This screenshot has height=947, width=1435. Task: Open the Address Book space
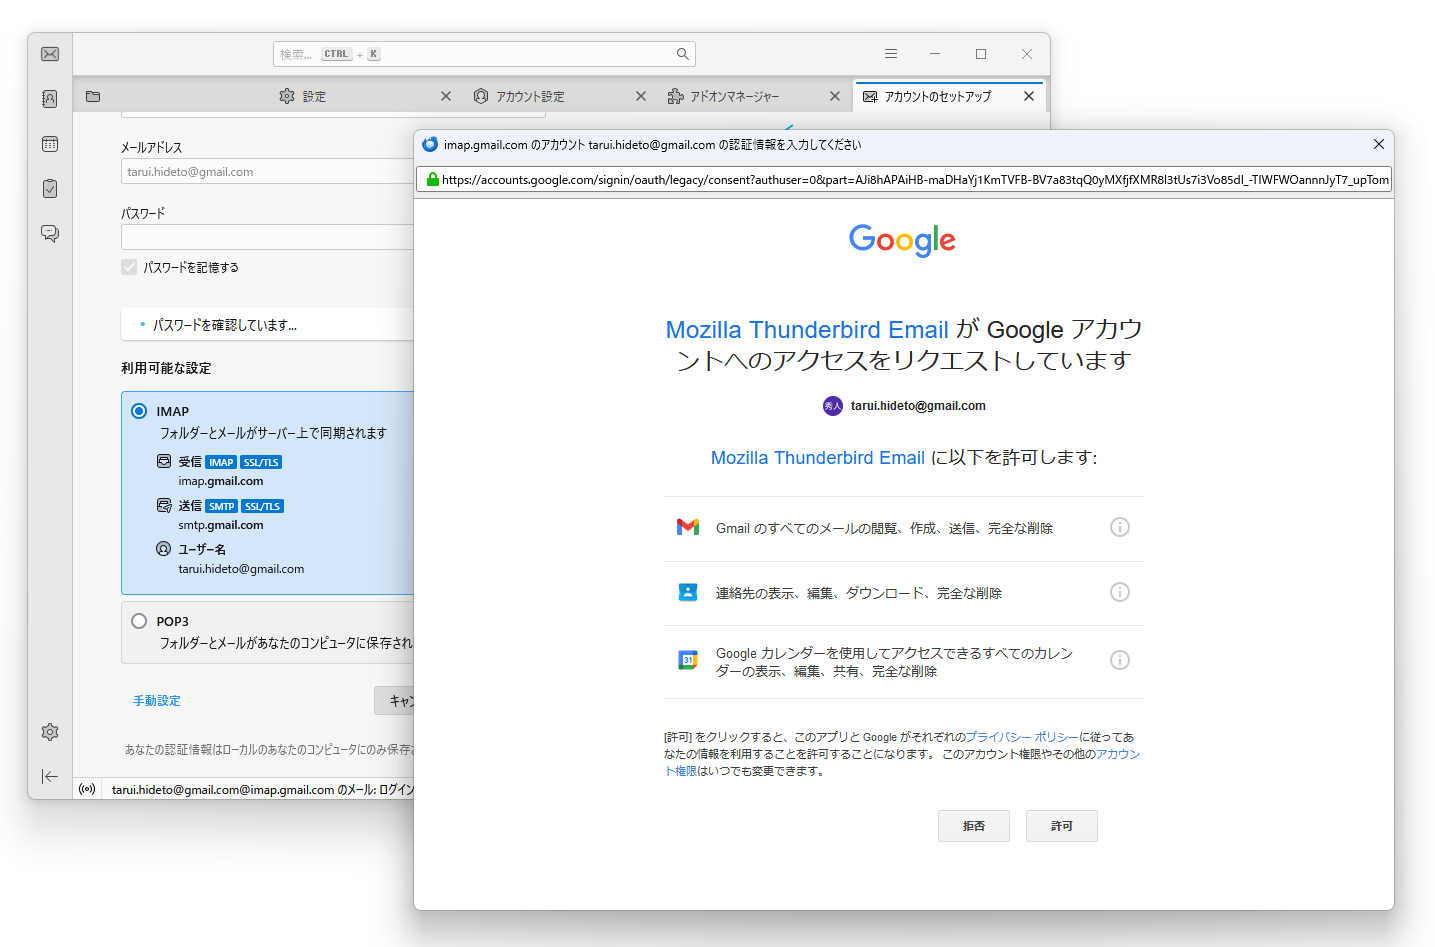click(49, 99)
